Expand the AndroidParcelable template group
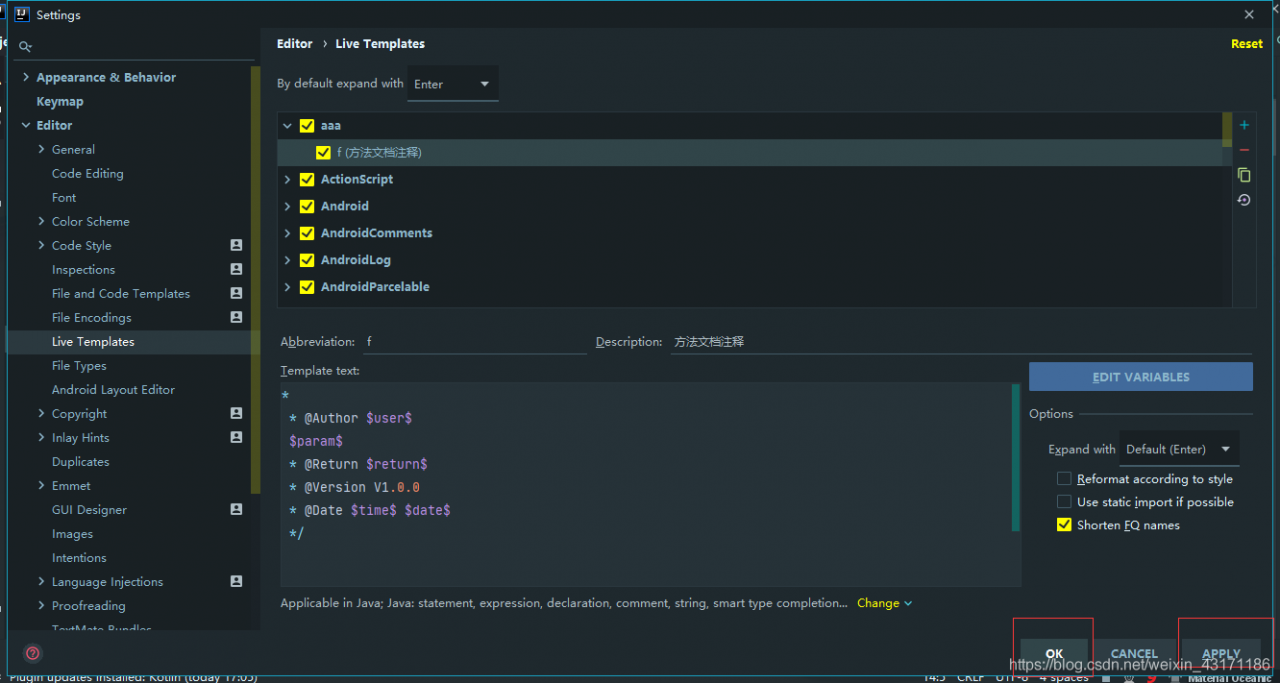 pyautogui.click(x=287, y=287)
